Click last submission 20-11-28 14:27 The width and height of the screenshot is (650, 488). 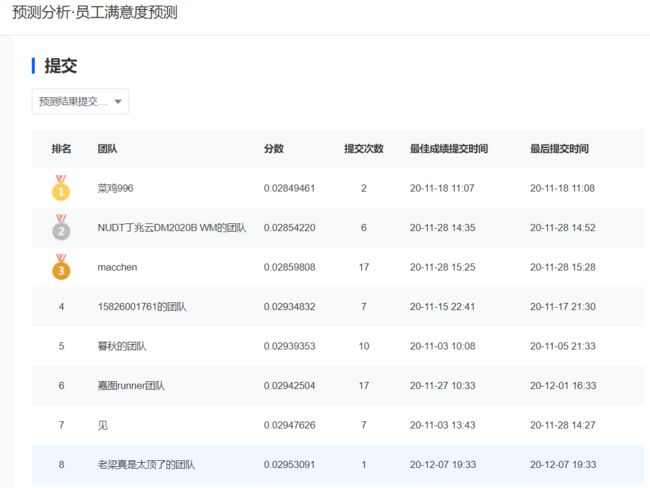point(563,425)
